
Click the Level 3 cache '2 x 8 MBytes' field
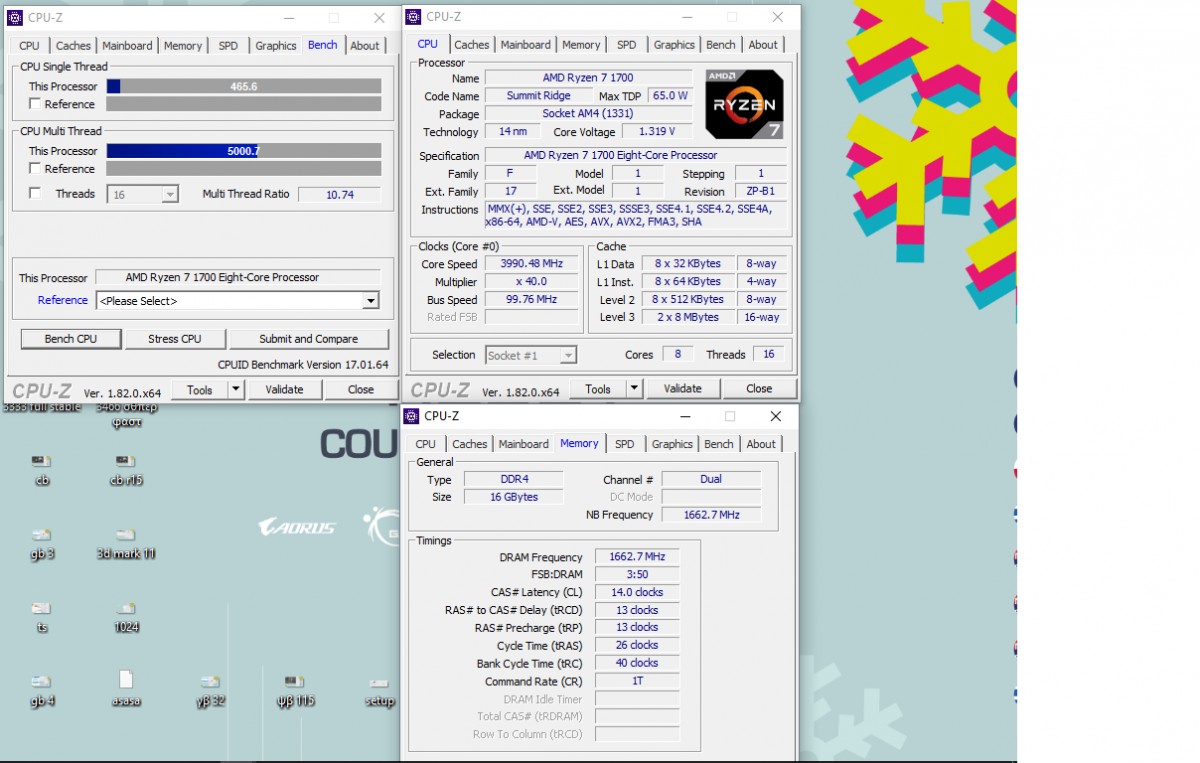click(x=687, y=317)
